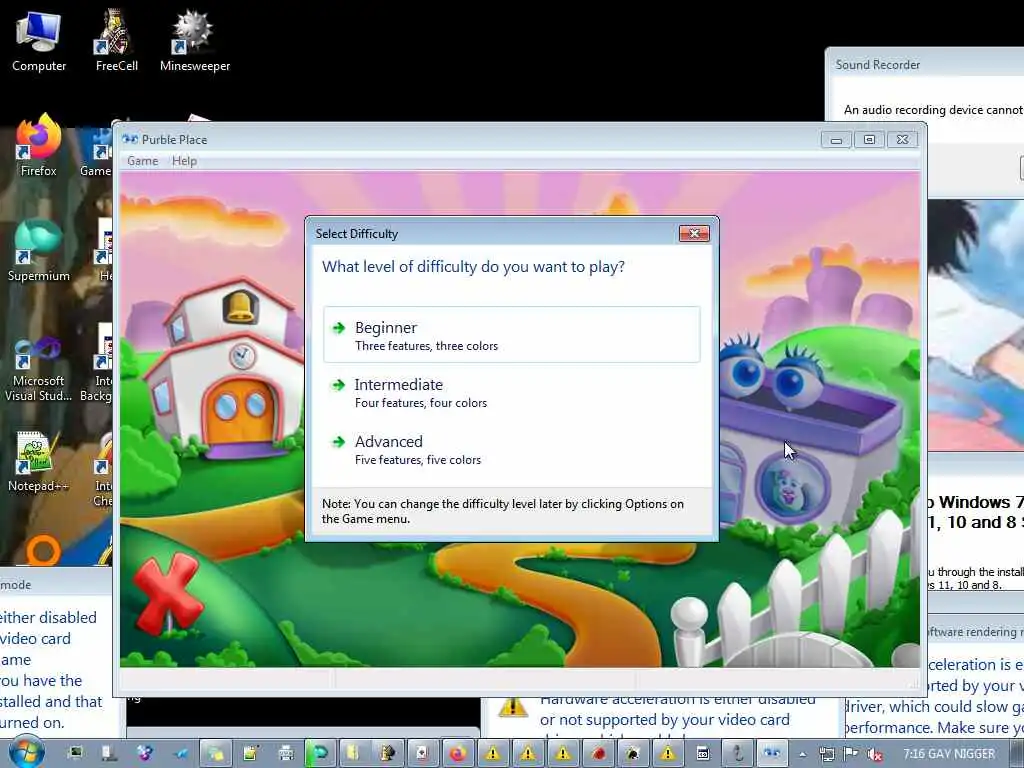The image size is (1024, 768).
Task: Click the Sound Recorder window title bar
Action: click(924, 64)
